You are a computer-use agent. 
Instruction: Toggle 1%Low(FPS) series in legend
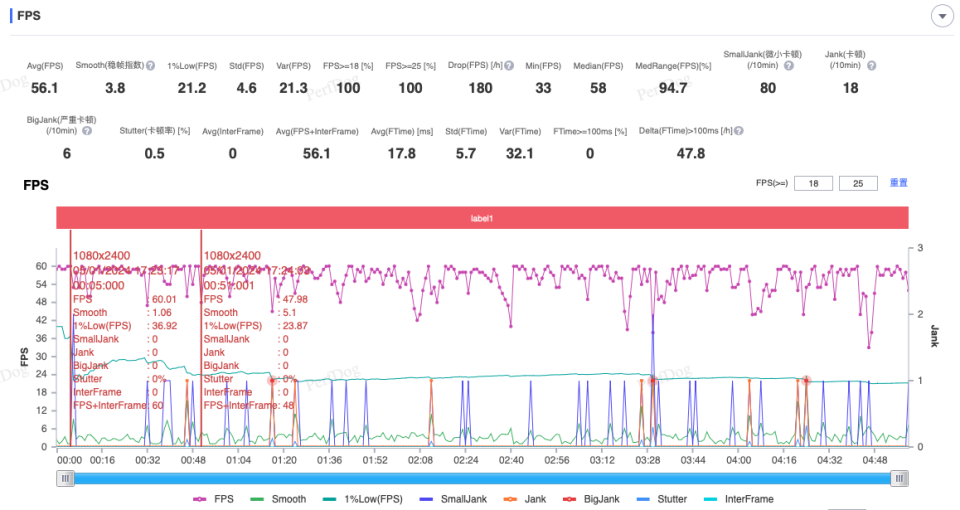coord(362,499)
